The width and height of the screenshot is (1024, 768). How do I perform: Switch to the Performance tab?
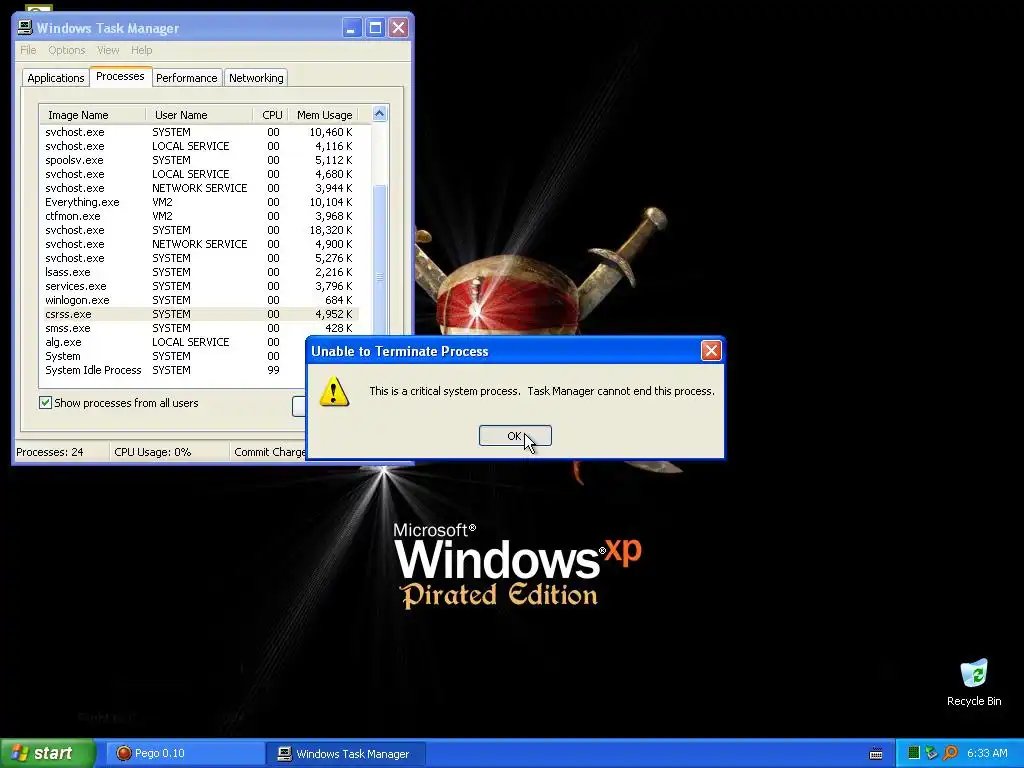[x=187, y=78]
